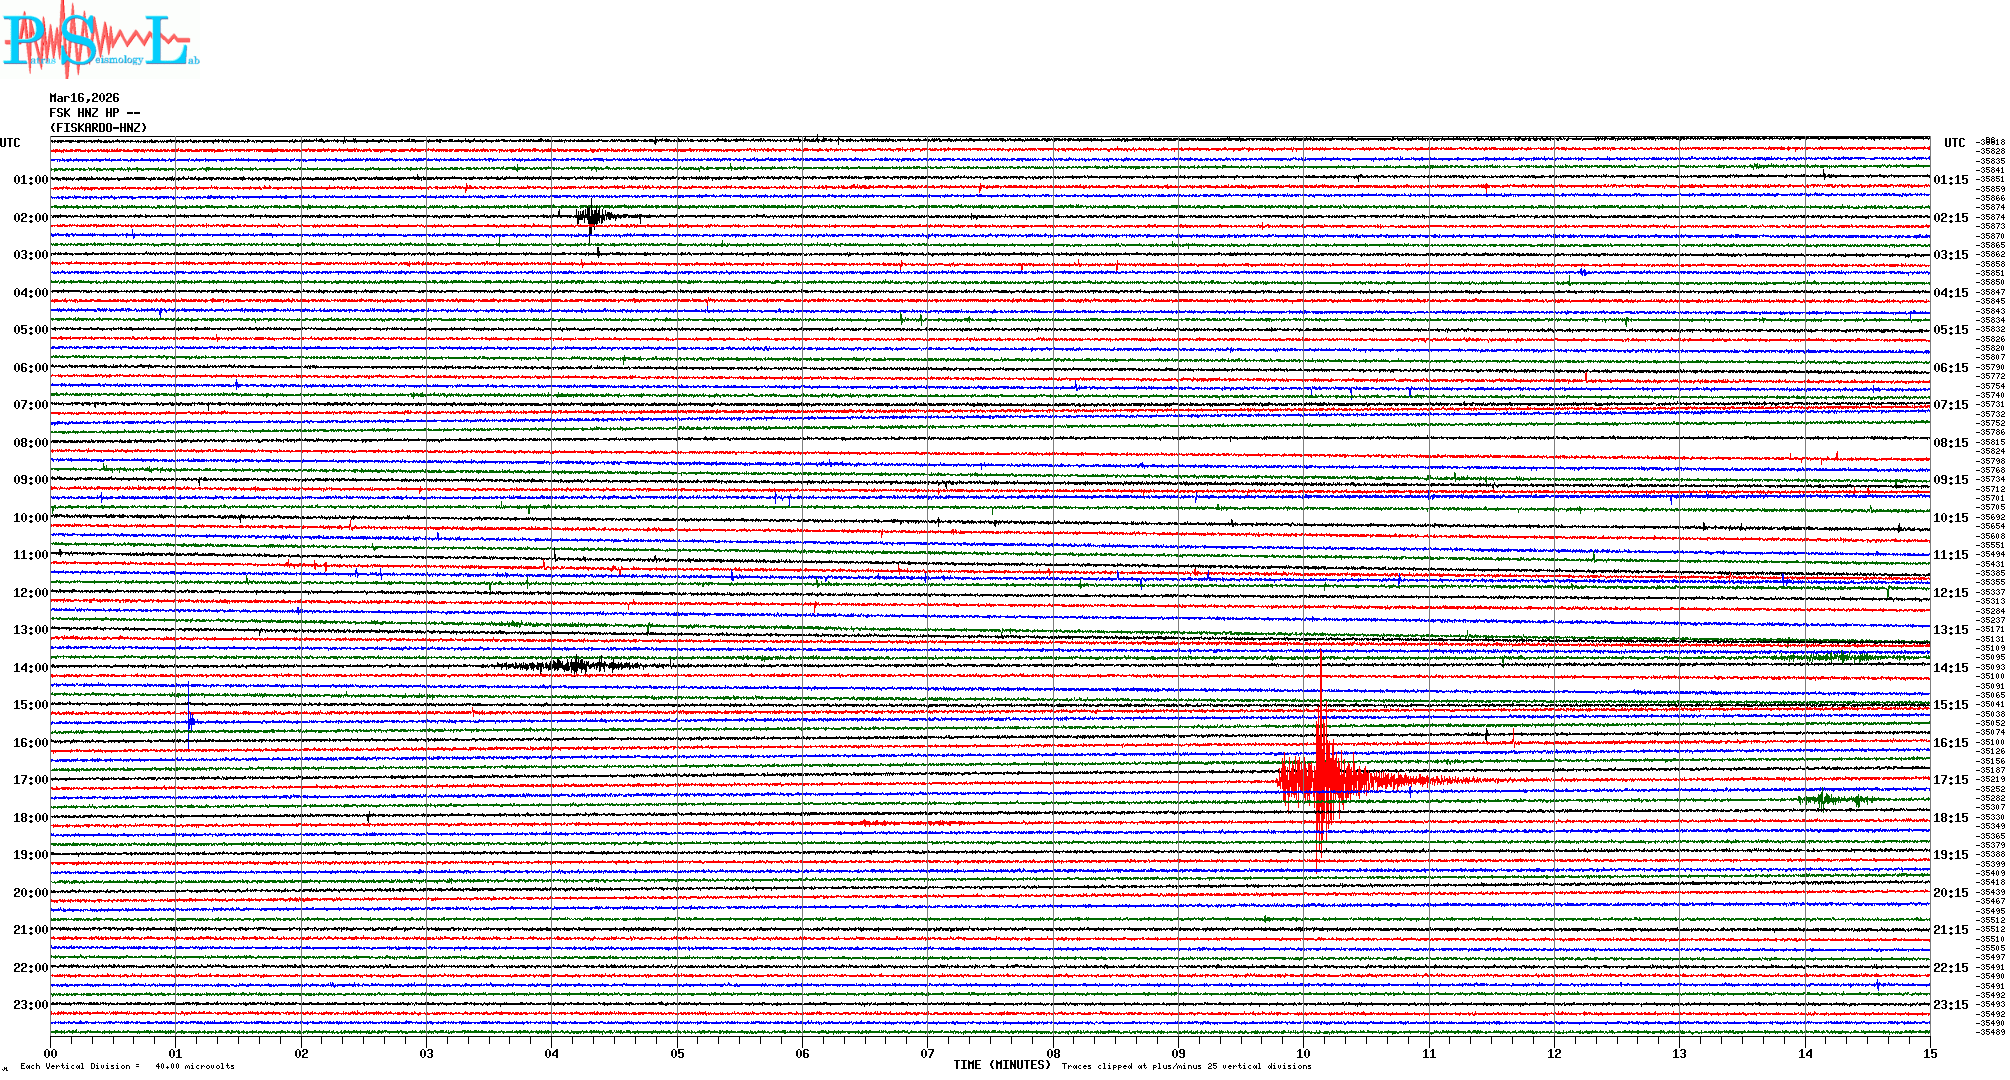Click the (FISKARDO-HNZ) station name label

pos(98,128)
